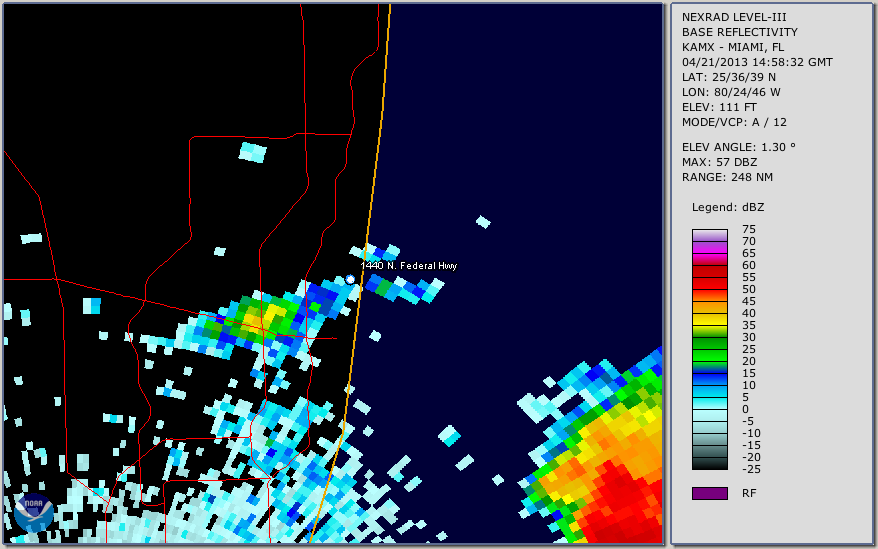The height and width of the screenshot is (549, 878).
Task: Select the ELEV ANGLE: 1.30 text
Action: click(739, 147)
